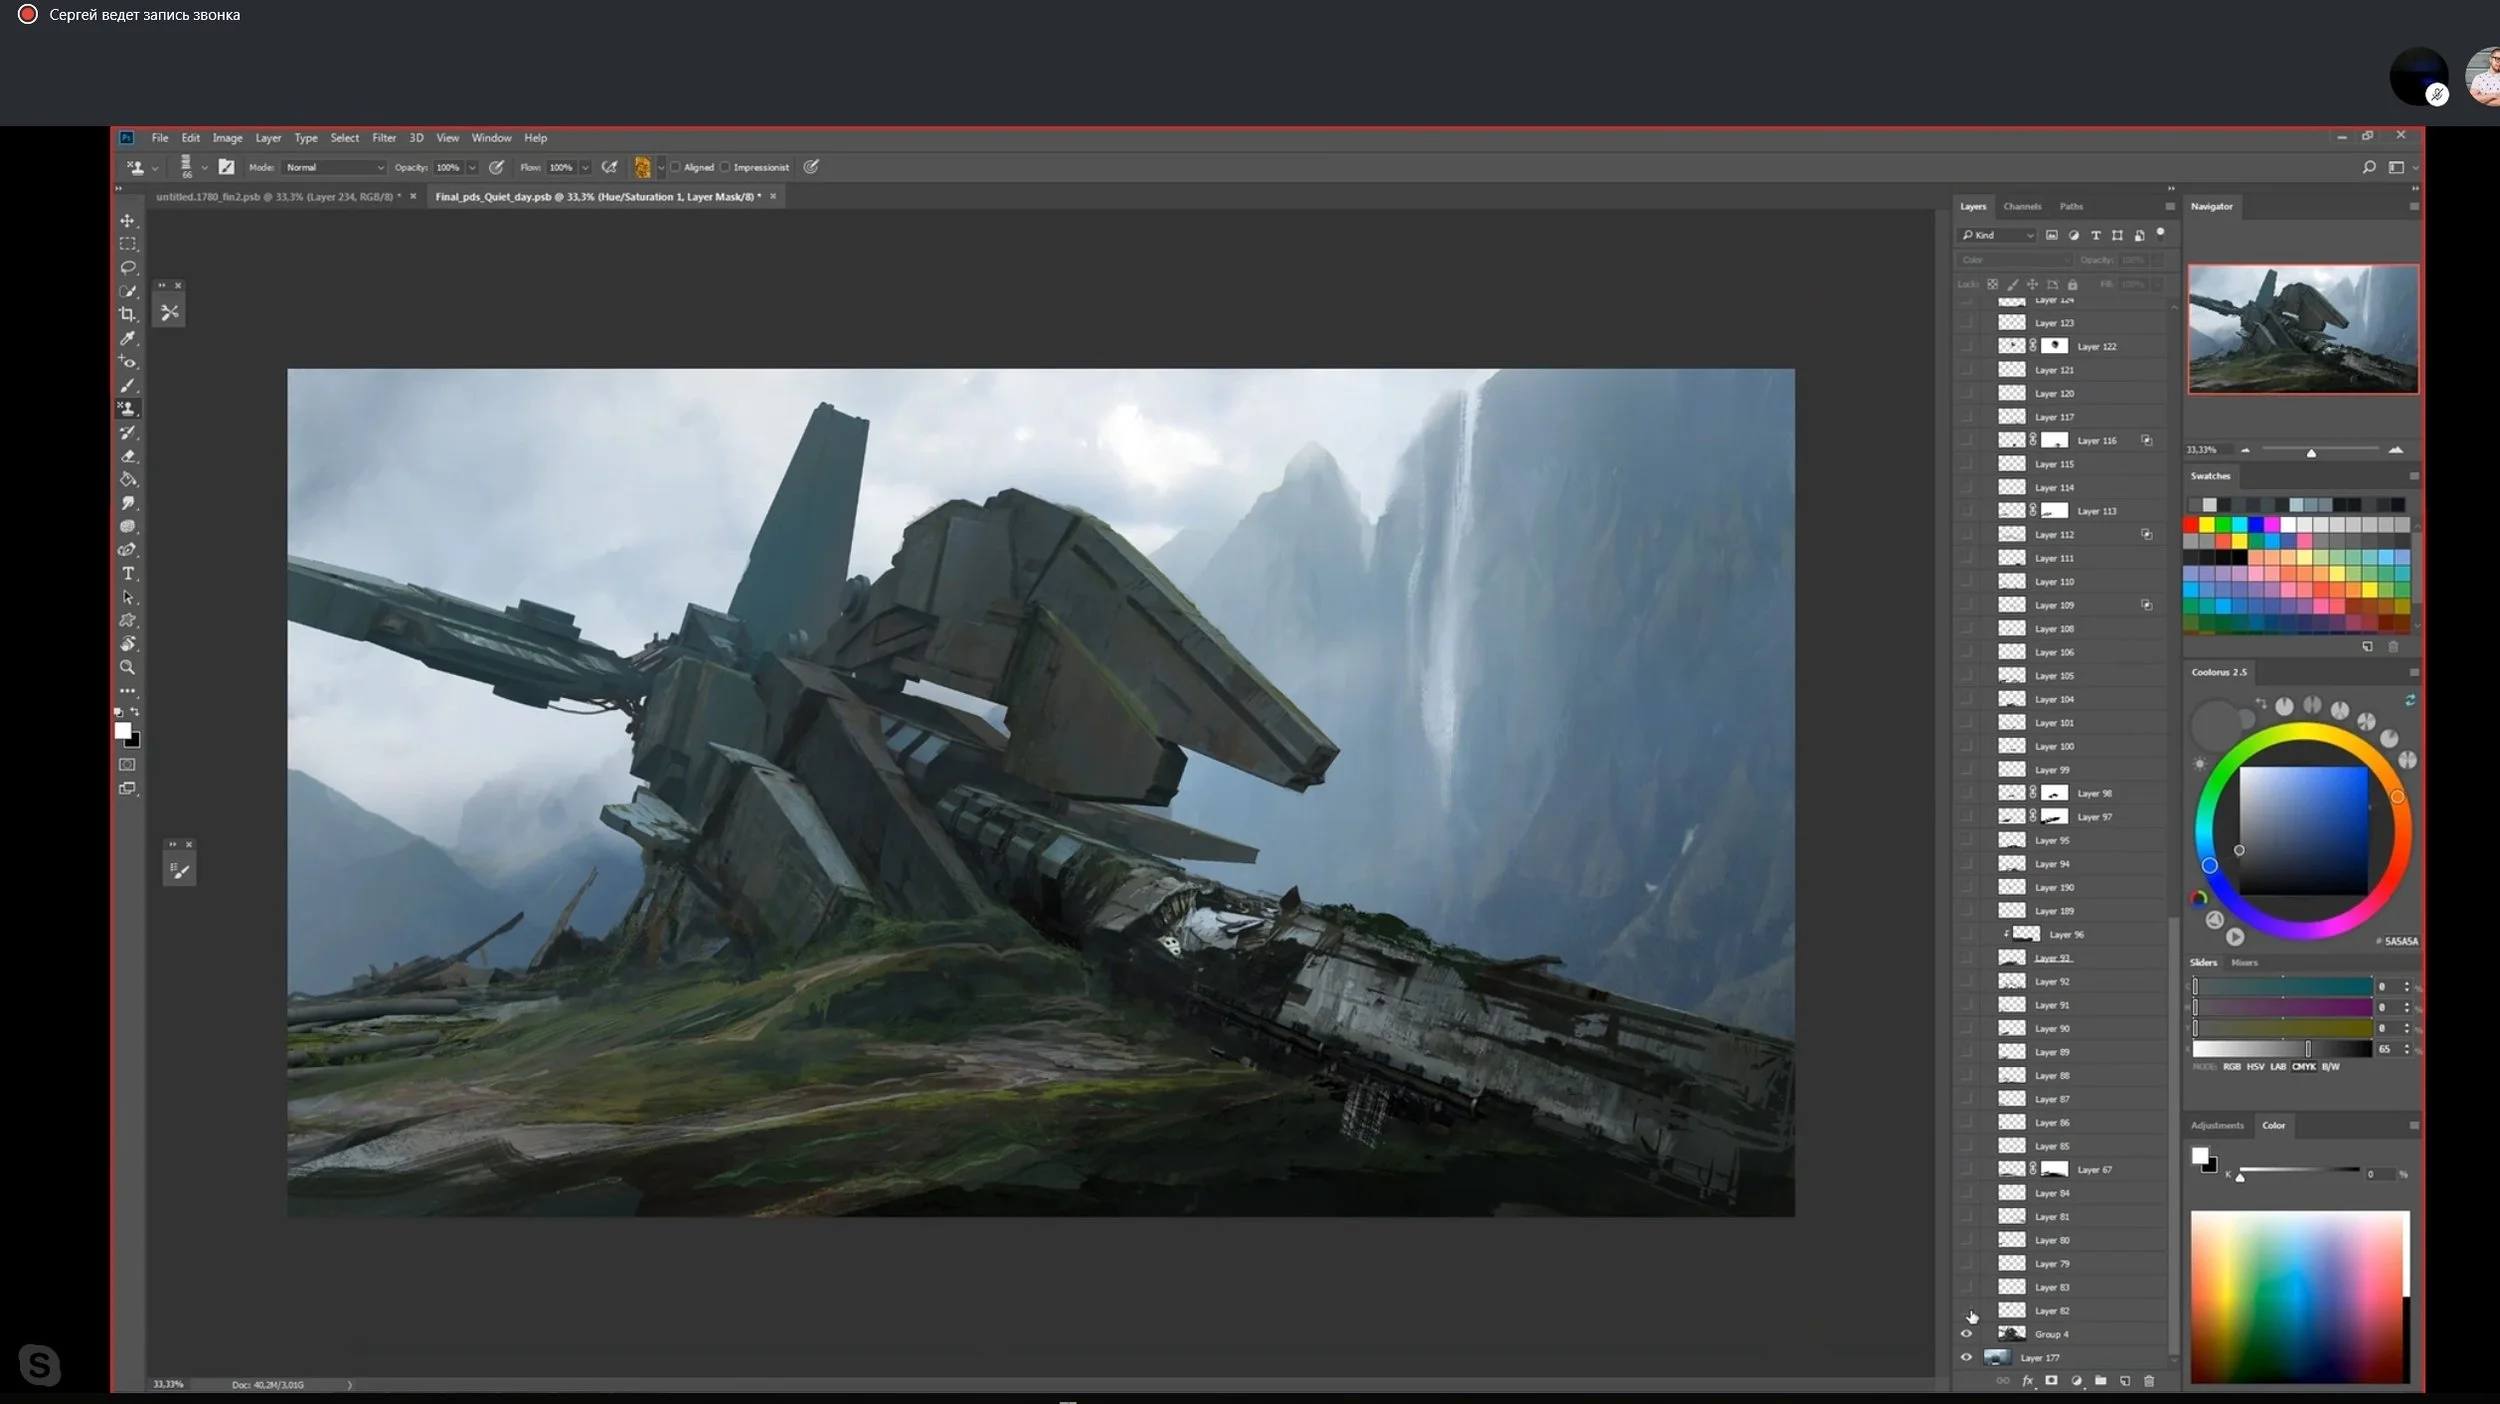Screen dimensions: 2500x1404
Task: Swap foreground and background colors
Action: coord(135,712)
